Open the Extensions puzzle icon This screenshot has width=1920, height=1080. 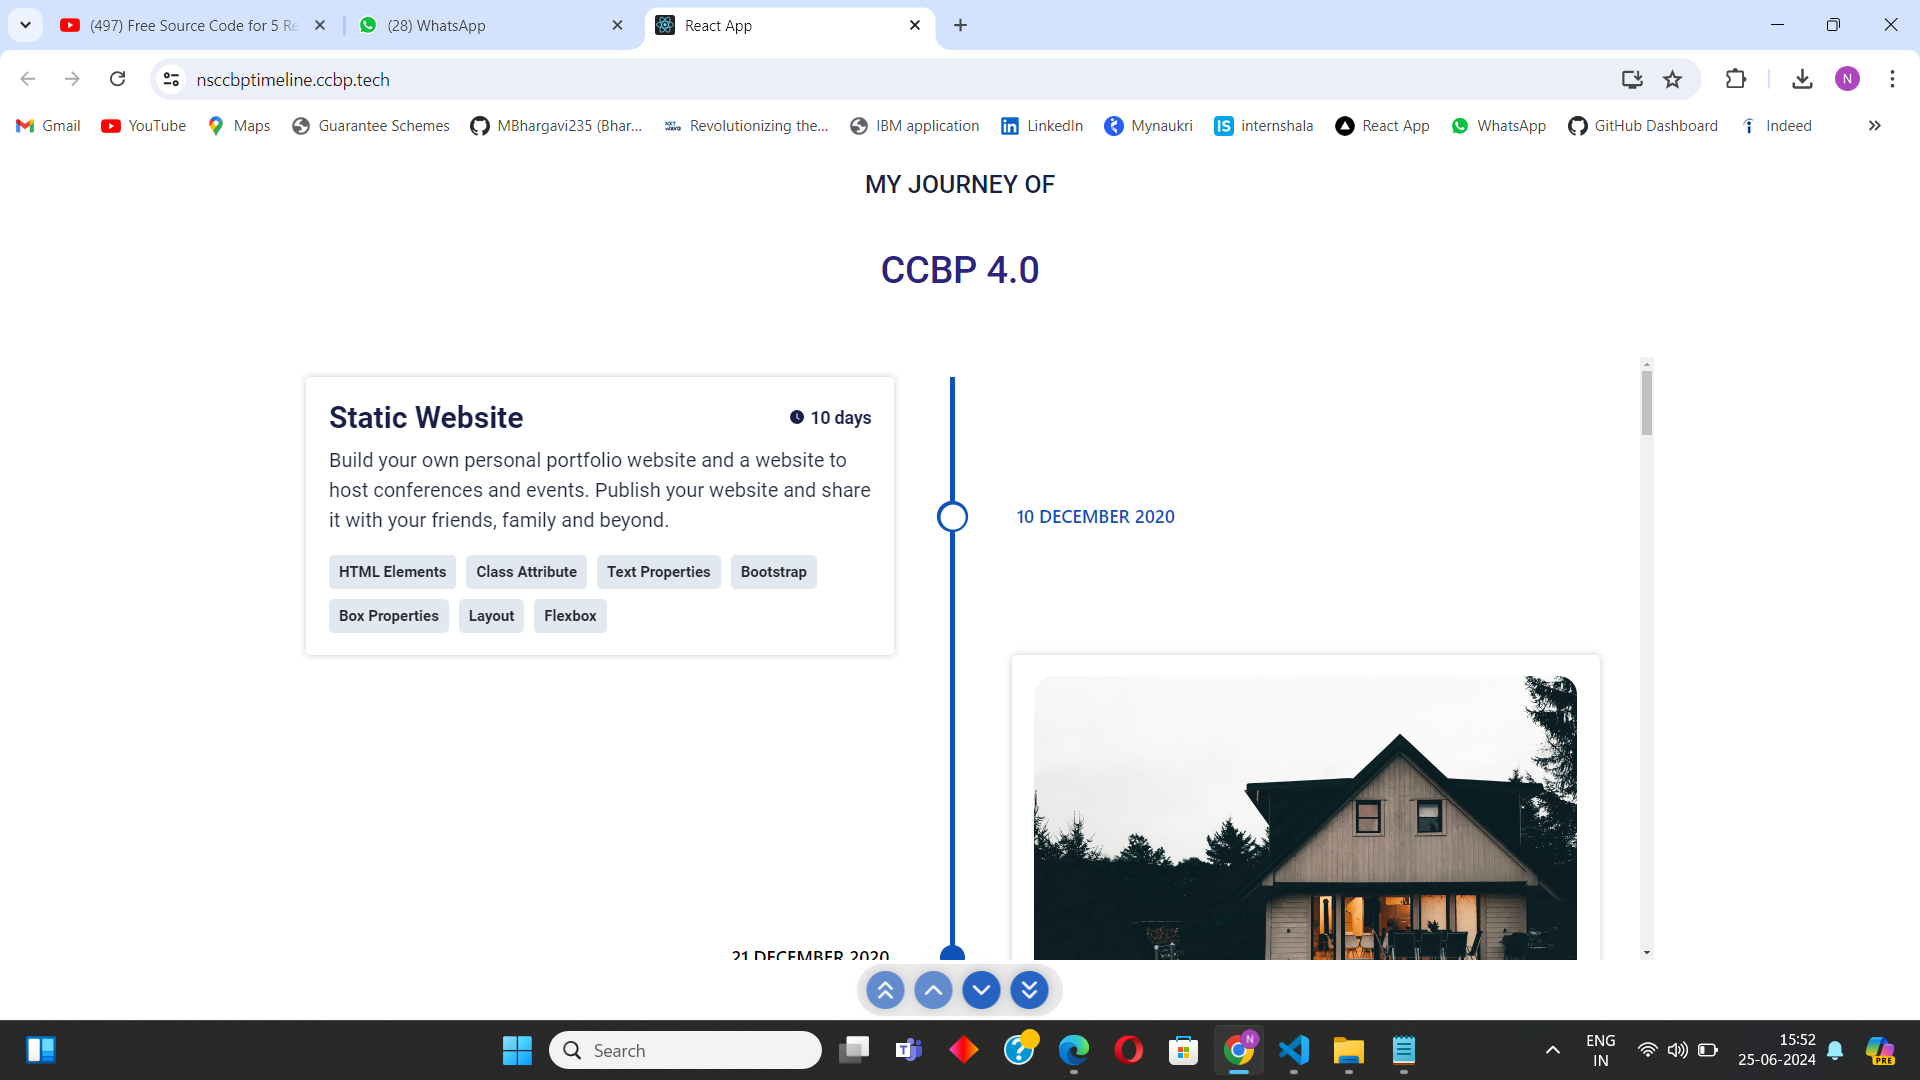(1736, 79)
